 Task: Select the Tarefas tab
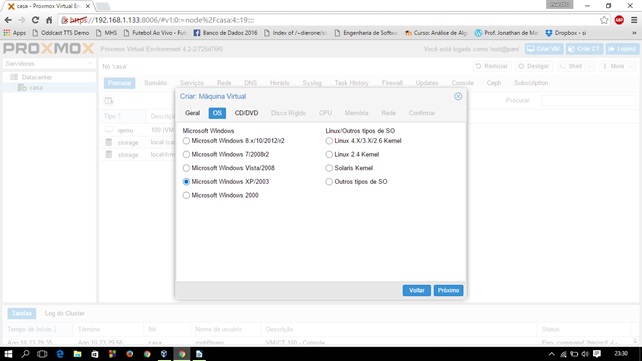pyautogui.click(x=22, y=313)
